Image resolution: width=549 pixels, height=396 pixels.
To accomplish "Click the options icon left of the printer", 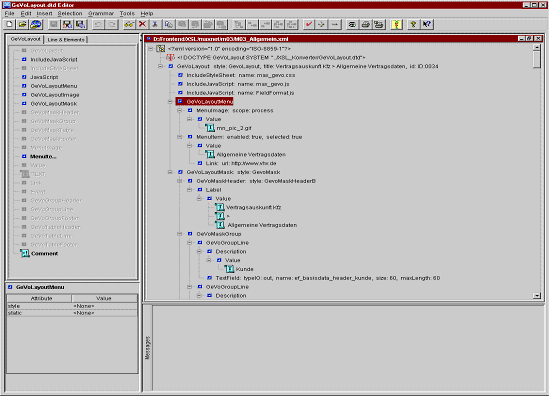I will (x=352, y=24).
